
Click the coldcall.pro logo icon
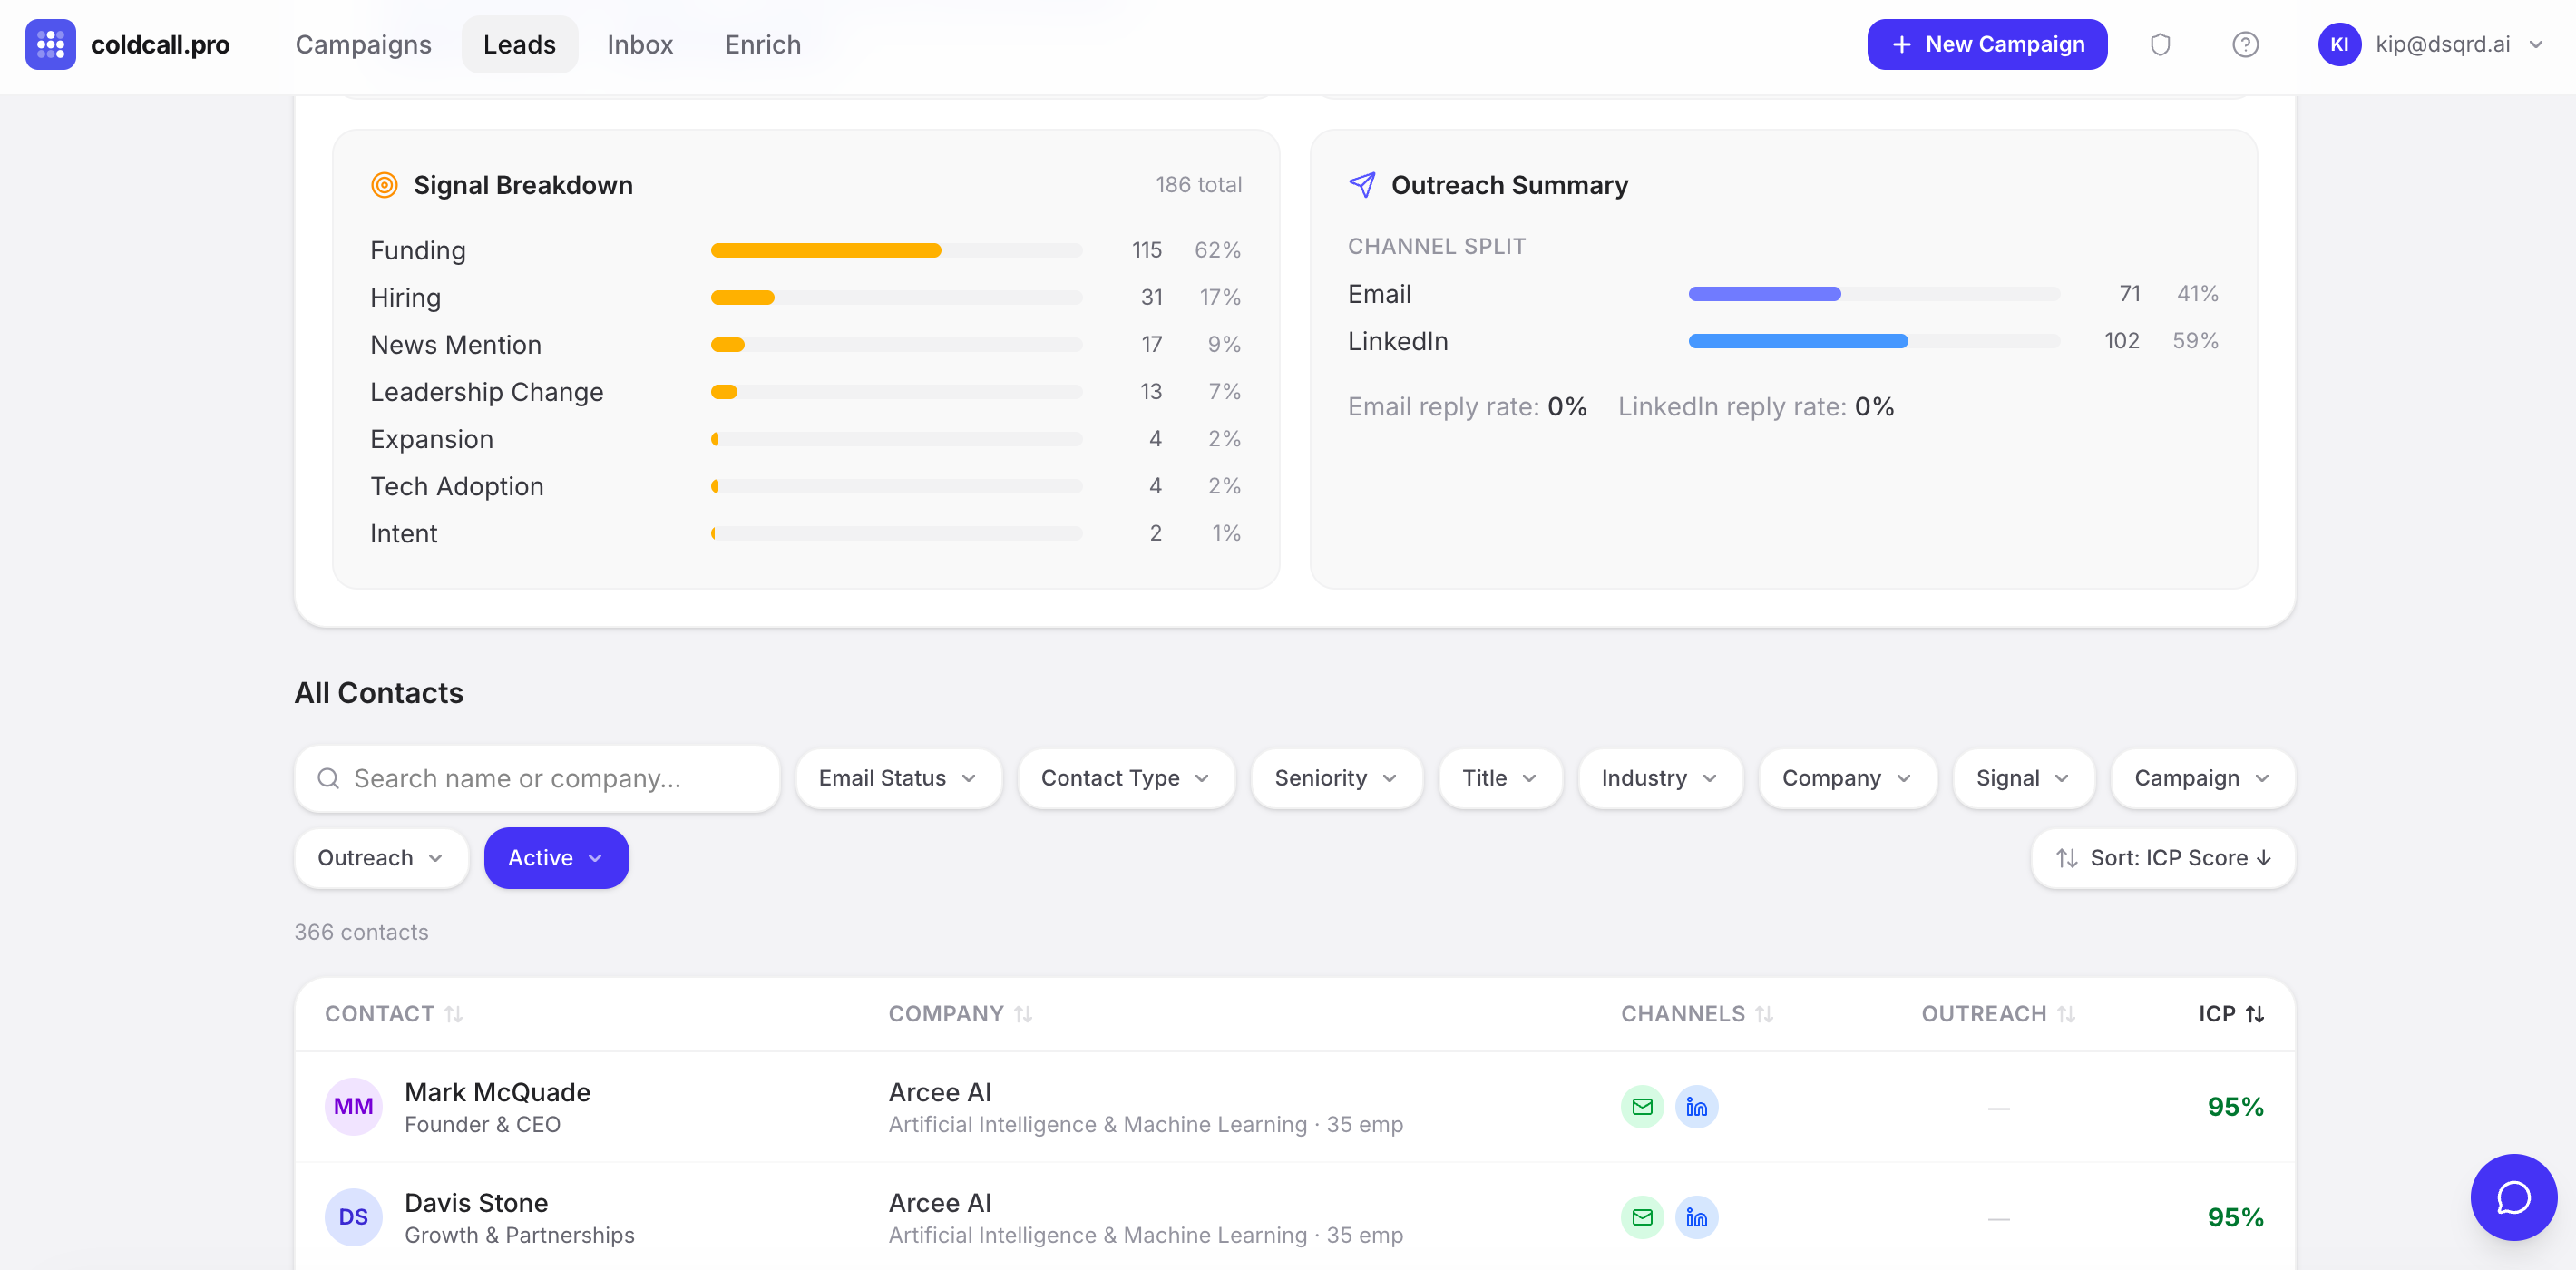pos(50,44)
